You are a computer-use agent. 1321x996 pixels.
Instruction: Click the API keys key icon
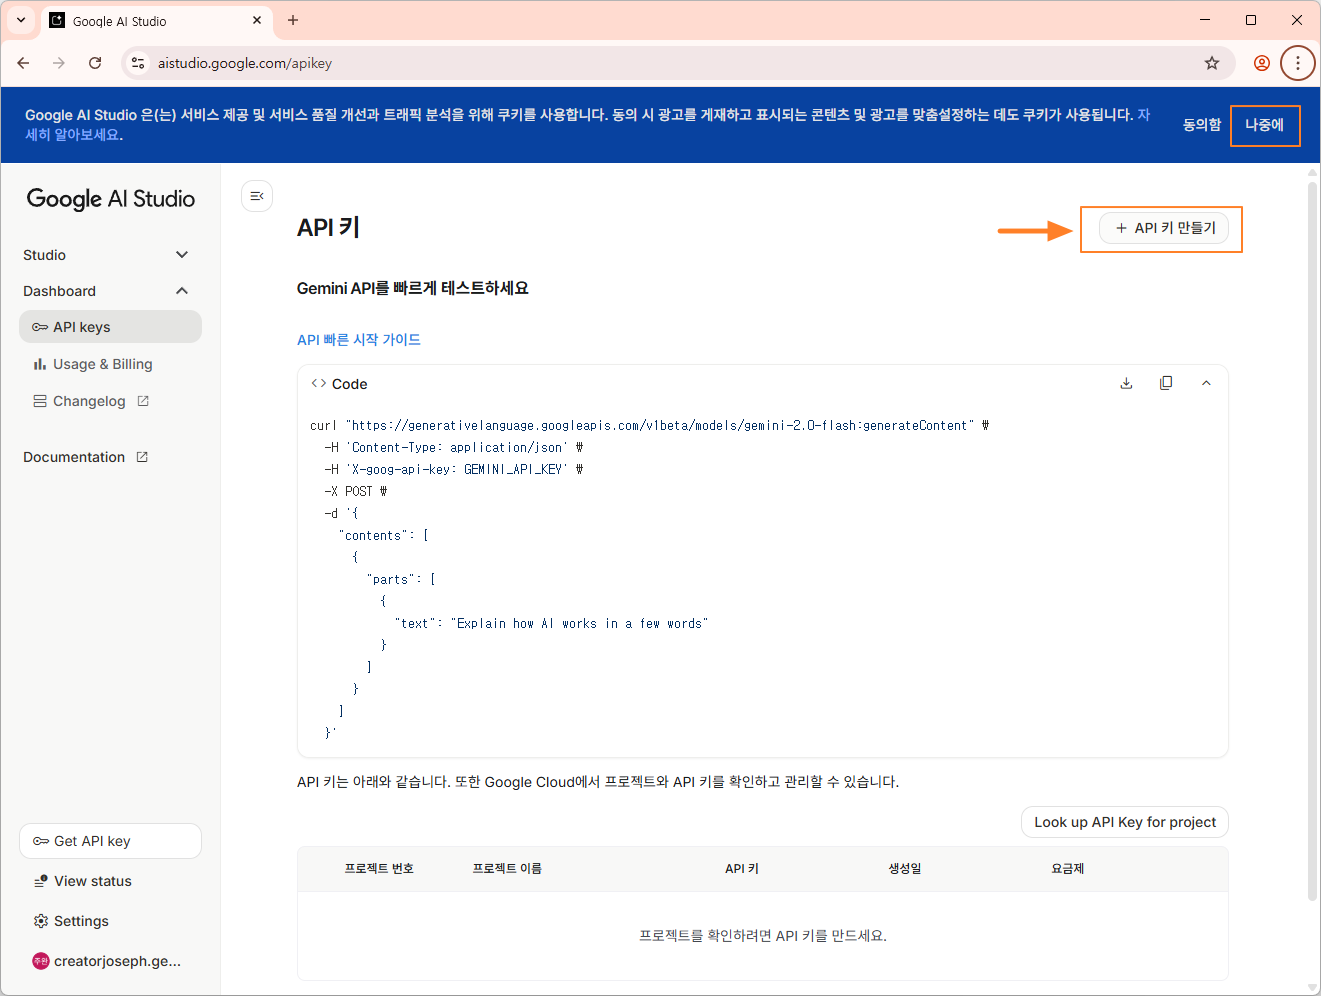tap(40, 327)
